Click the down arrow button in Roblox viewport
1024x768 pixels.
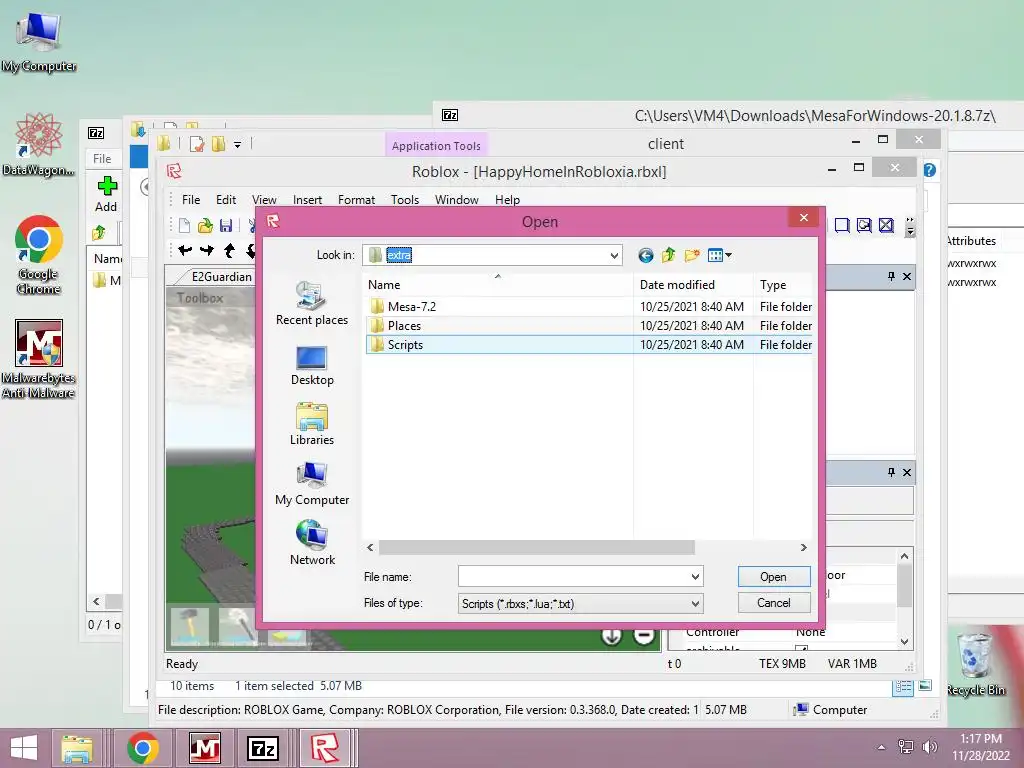click(x=611, y=635)
